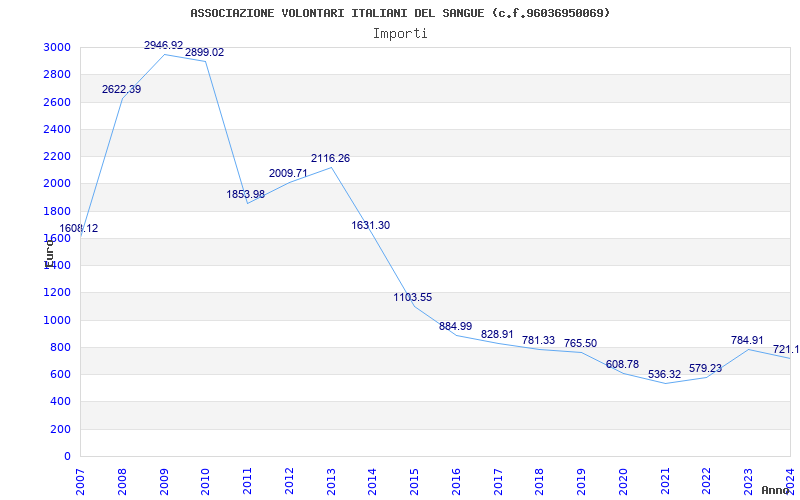Viewport: 800px width, 500px height.
Task: Click the chart title ASSOCIAZIONE VOLONTARI ITALIANI DEL SANGUE
Action: point(400,13)
